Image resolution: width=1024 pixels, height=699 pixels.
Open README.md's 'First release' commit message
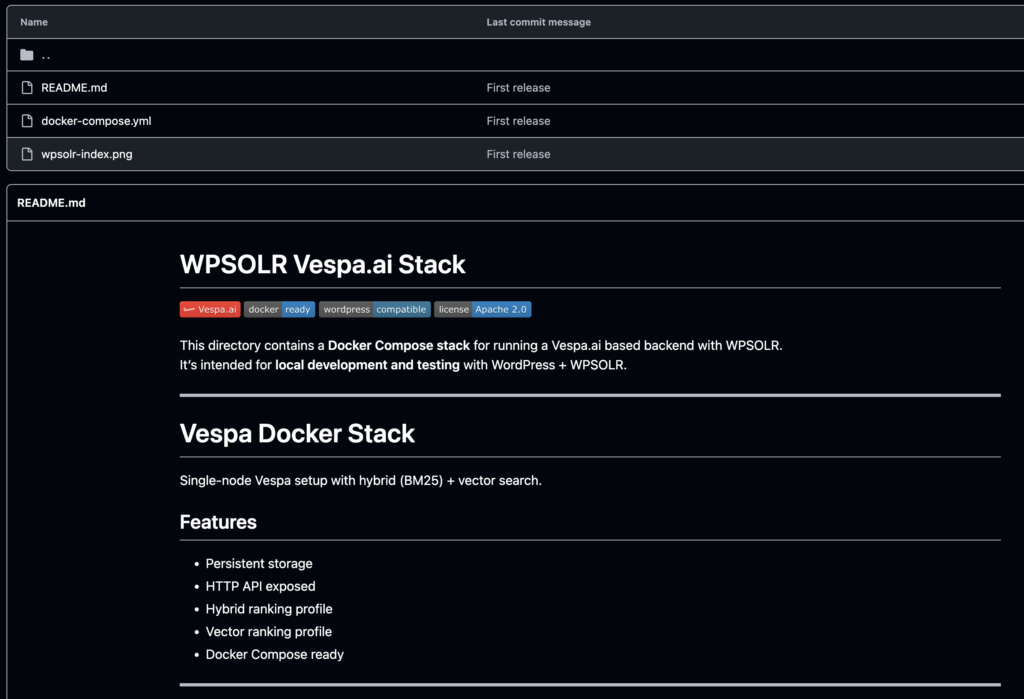tap(518, 88)
